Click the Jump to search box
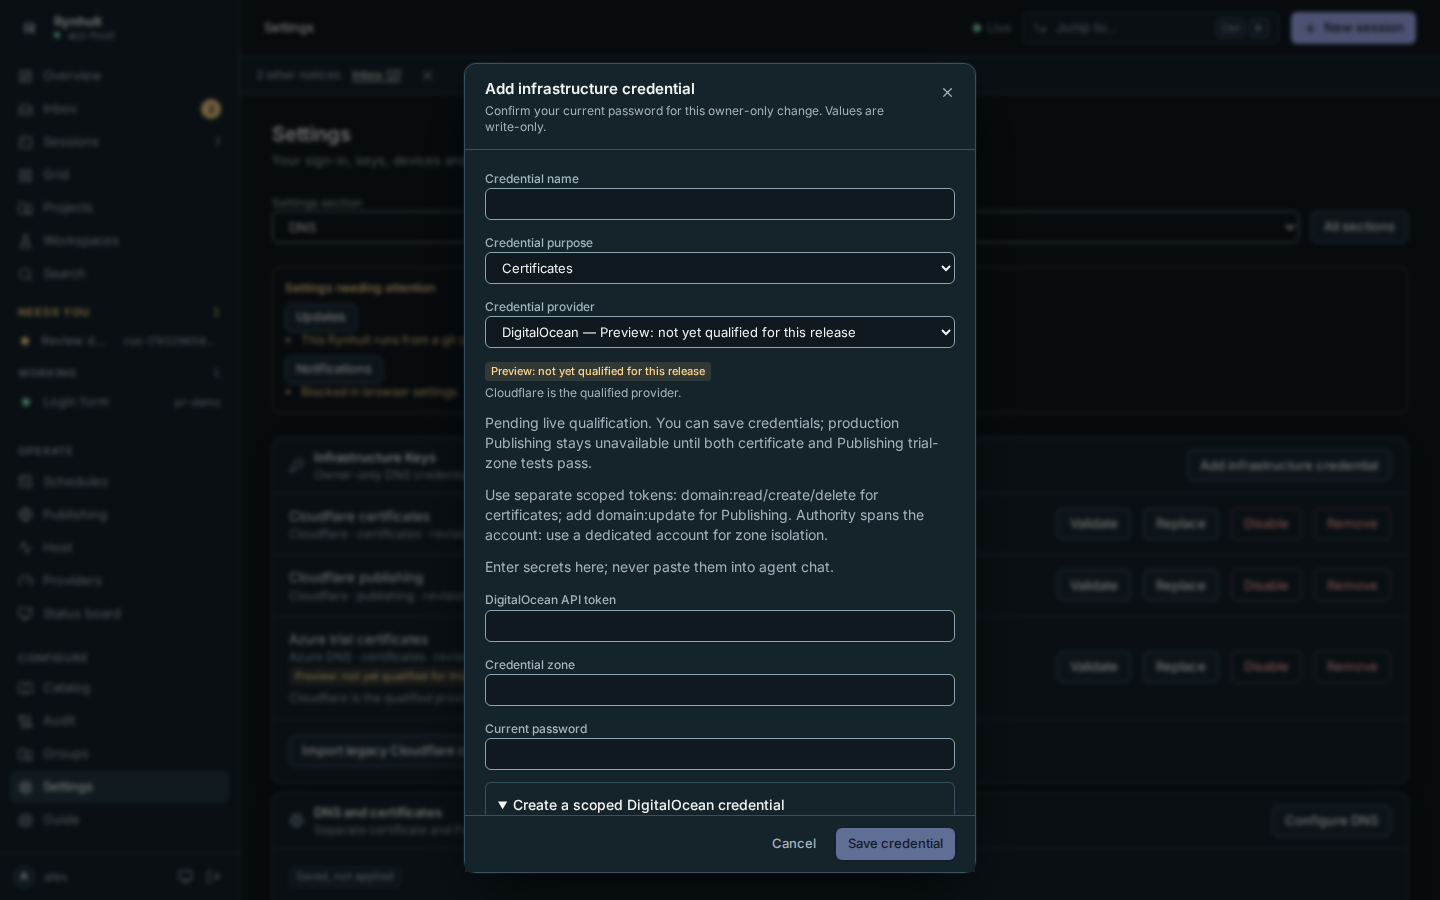 click(1150, 28)
